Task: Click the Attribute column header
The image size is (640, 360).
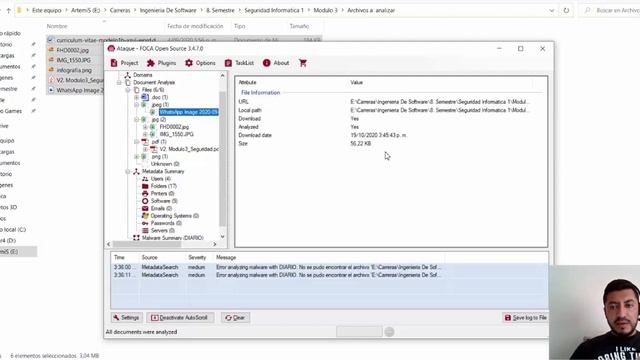Action: point(247,82)
